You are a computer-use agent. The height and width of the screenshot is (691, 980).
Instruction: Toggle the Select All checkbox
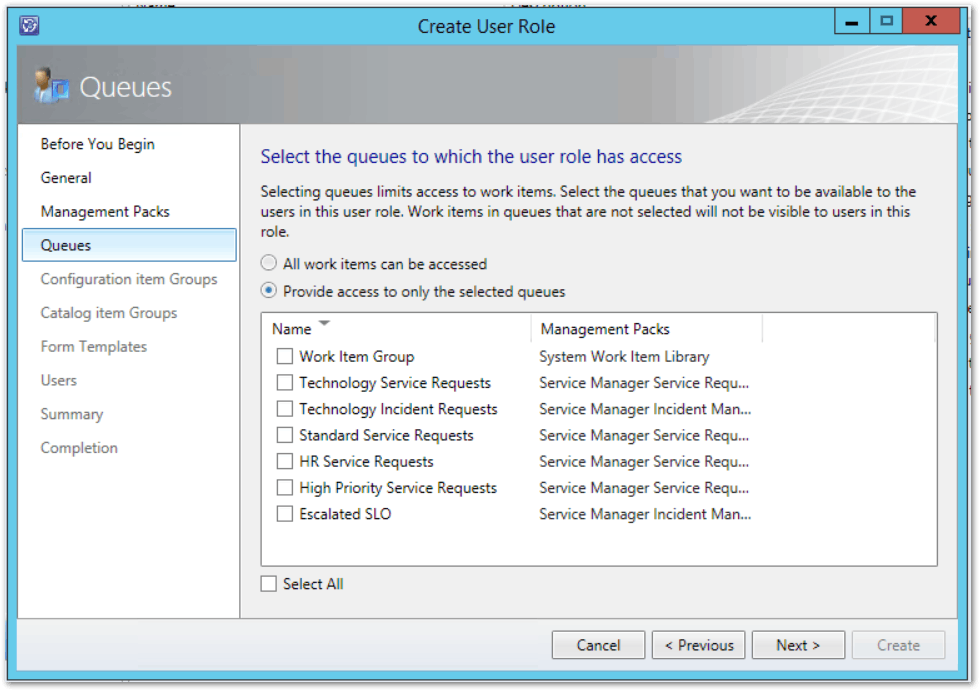click(269, 584)
